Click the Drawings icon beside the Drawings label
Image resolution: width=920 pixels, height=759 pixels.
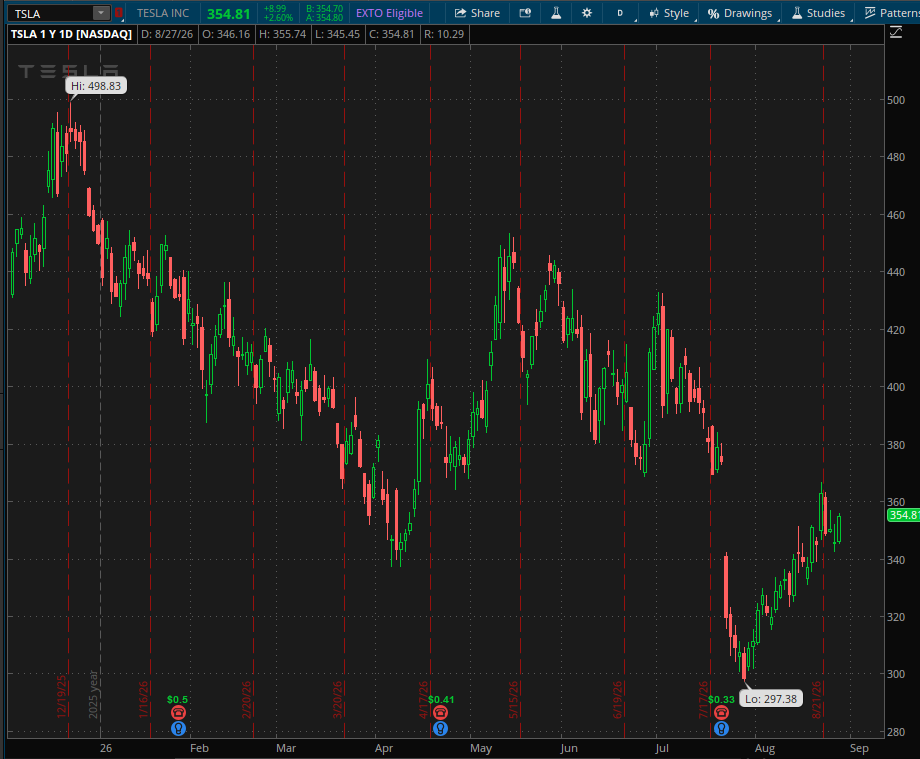(x=713, y=13)
